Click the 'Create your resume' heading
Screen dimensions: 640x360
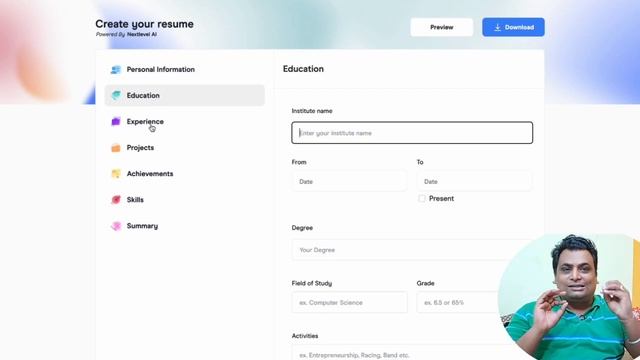click(144, 24)
